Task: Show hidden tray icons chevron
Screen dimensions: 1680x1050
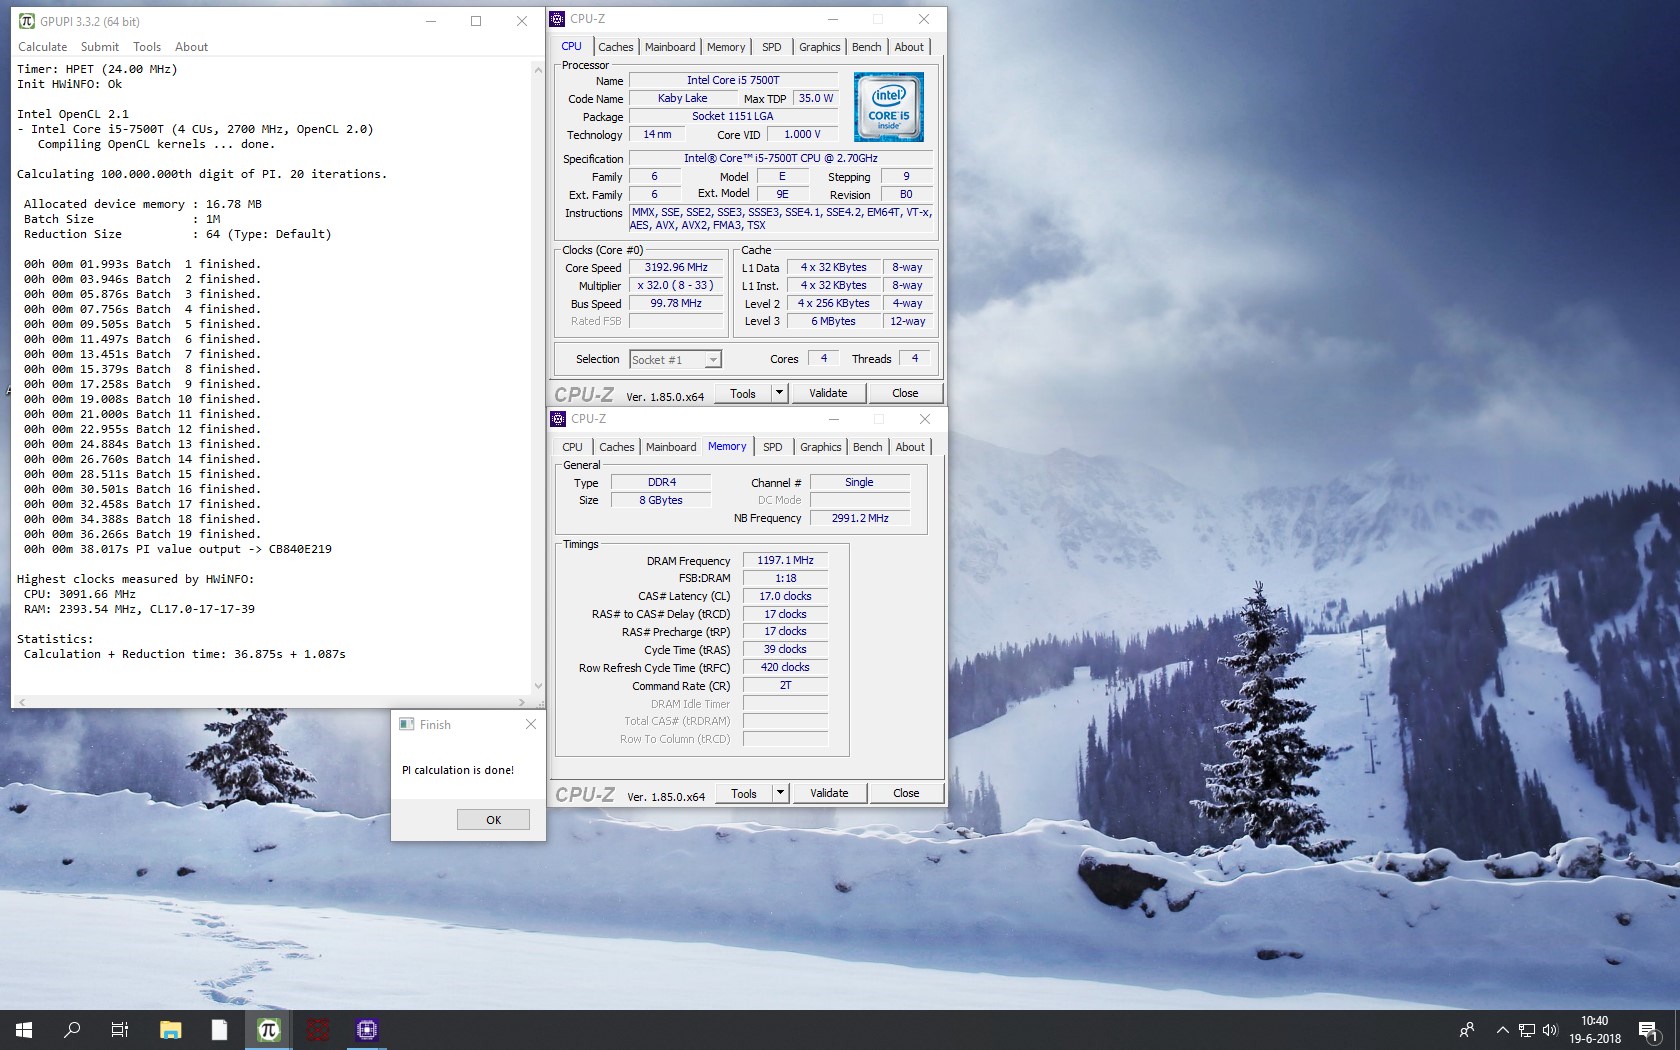Action: click(1502, 1029)
